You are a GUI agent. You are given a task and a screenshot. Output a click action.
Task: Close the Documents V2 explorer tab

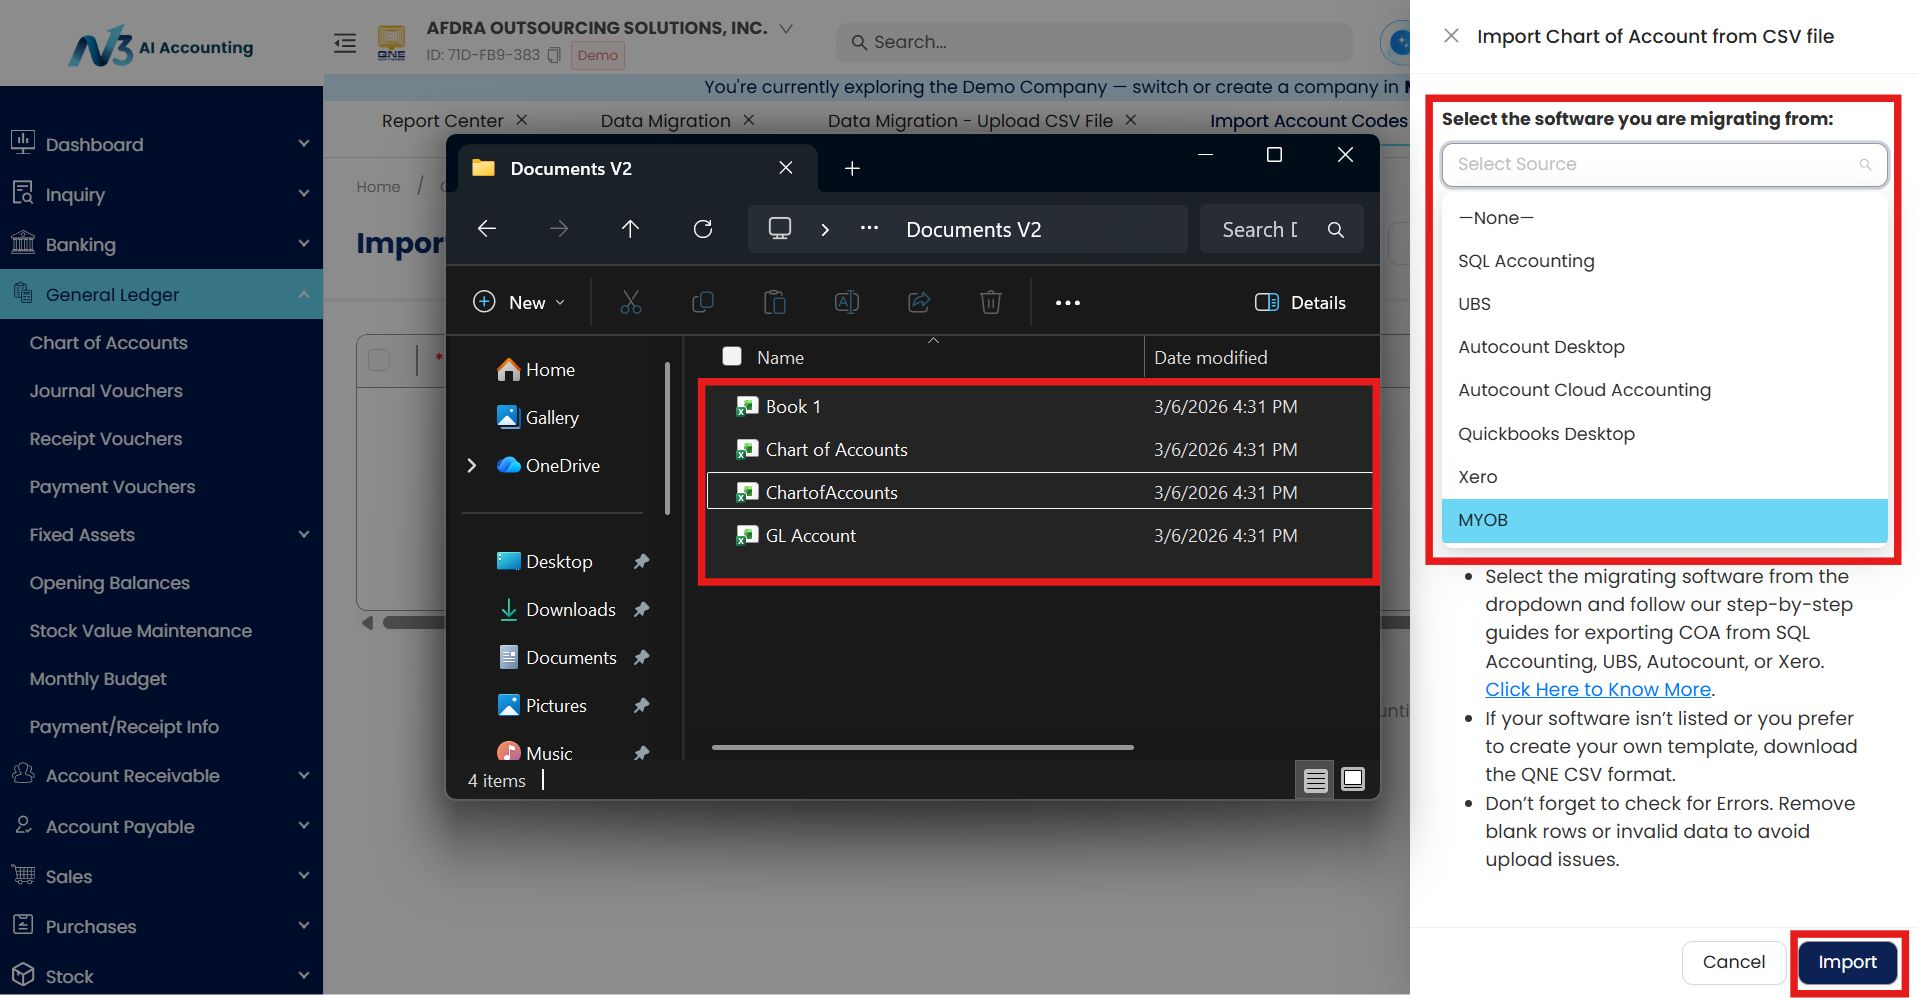pos(786,168)
